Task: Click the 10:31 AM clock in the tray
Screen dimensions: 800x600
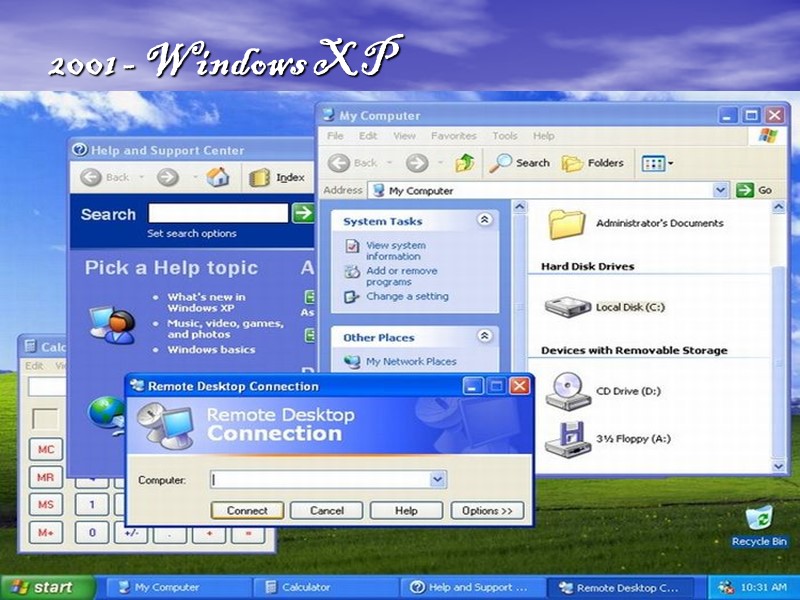Action: tap(763, 588)
